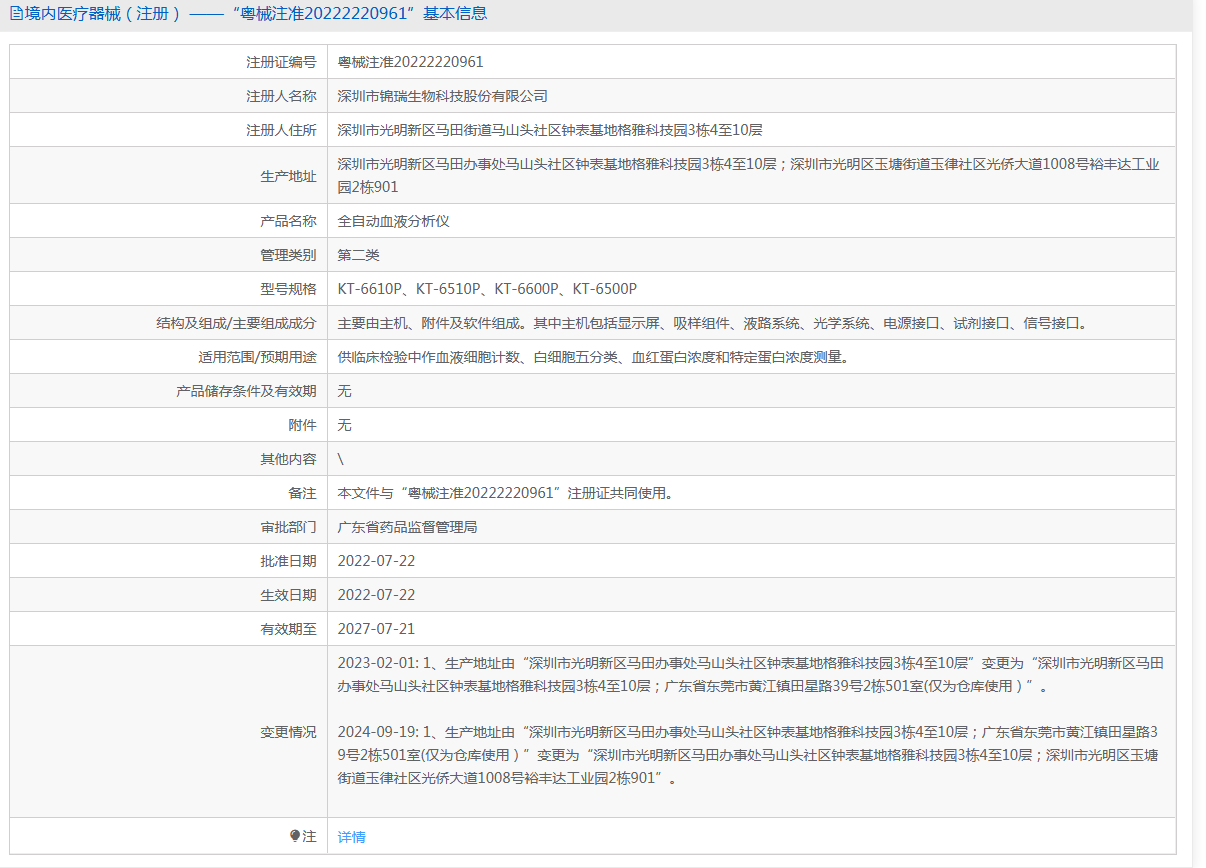Select expiry date 2027-07-21

tap(376, 629)
